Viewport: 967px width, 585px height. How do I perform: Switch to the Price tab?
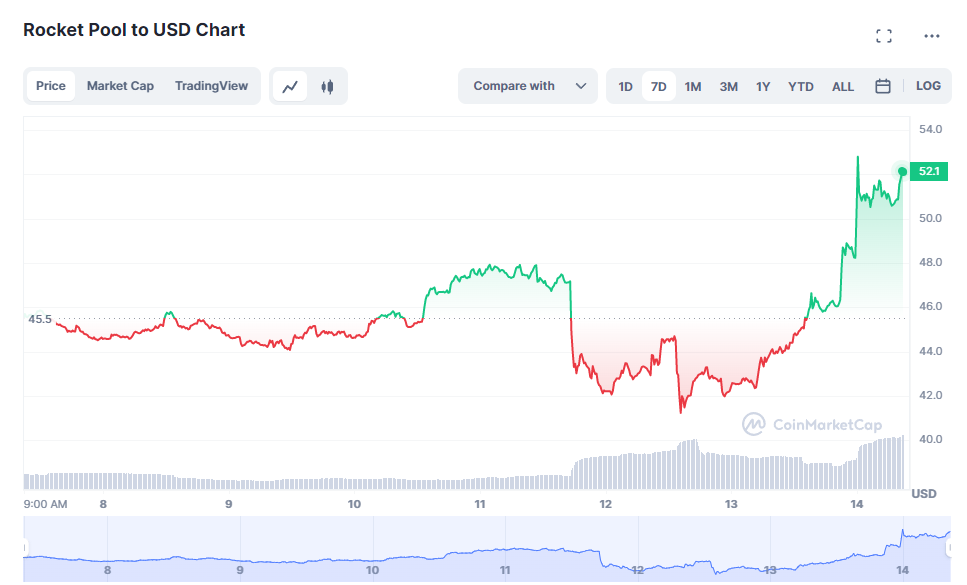(x=51, y=86)
